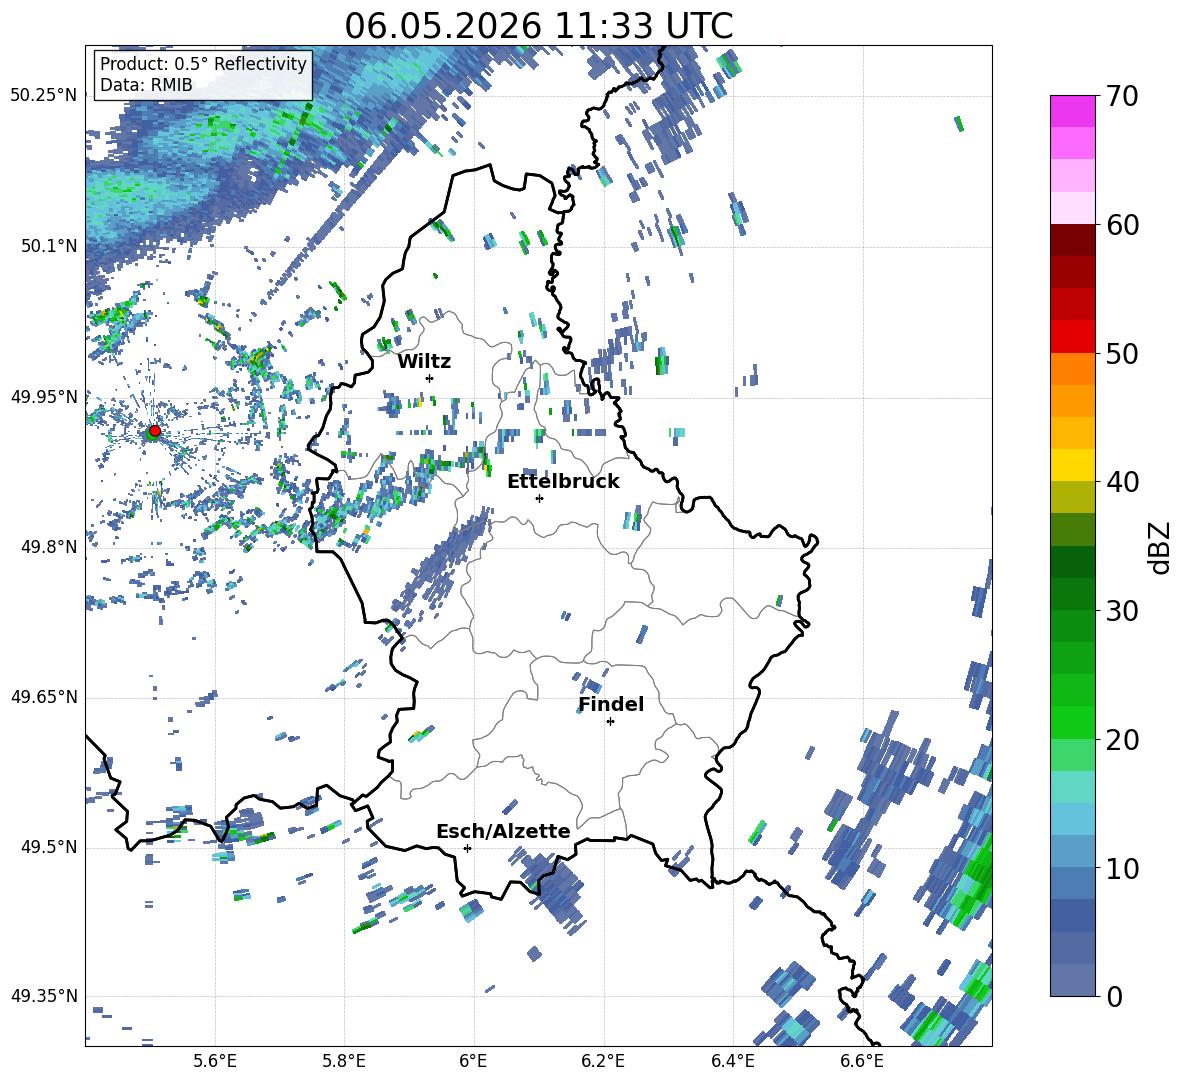Click the yellow 40 dBZ colorbar segment
This screenshot has width=1184, height=1081.
point(1072,464)
